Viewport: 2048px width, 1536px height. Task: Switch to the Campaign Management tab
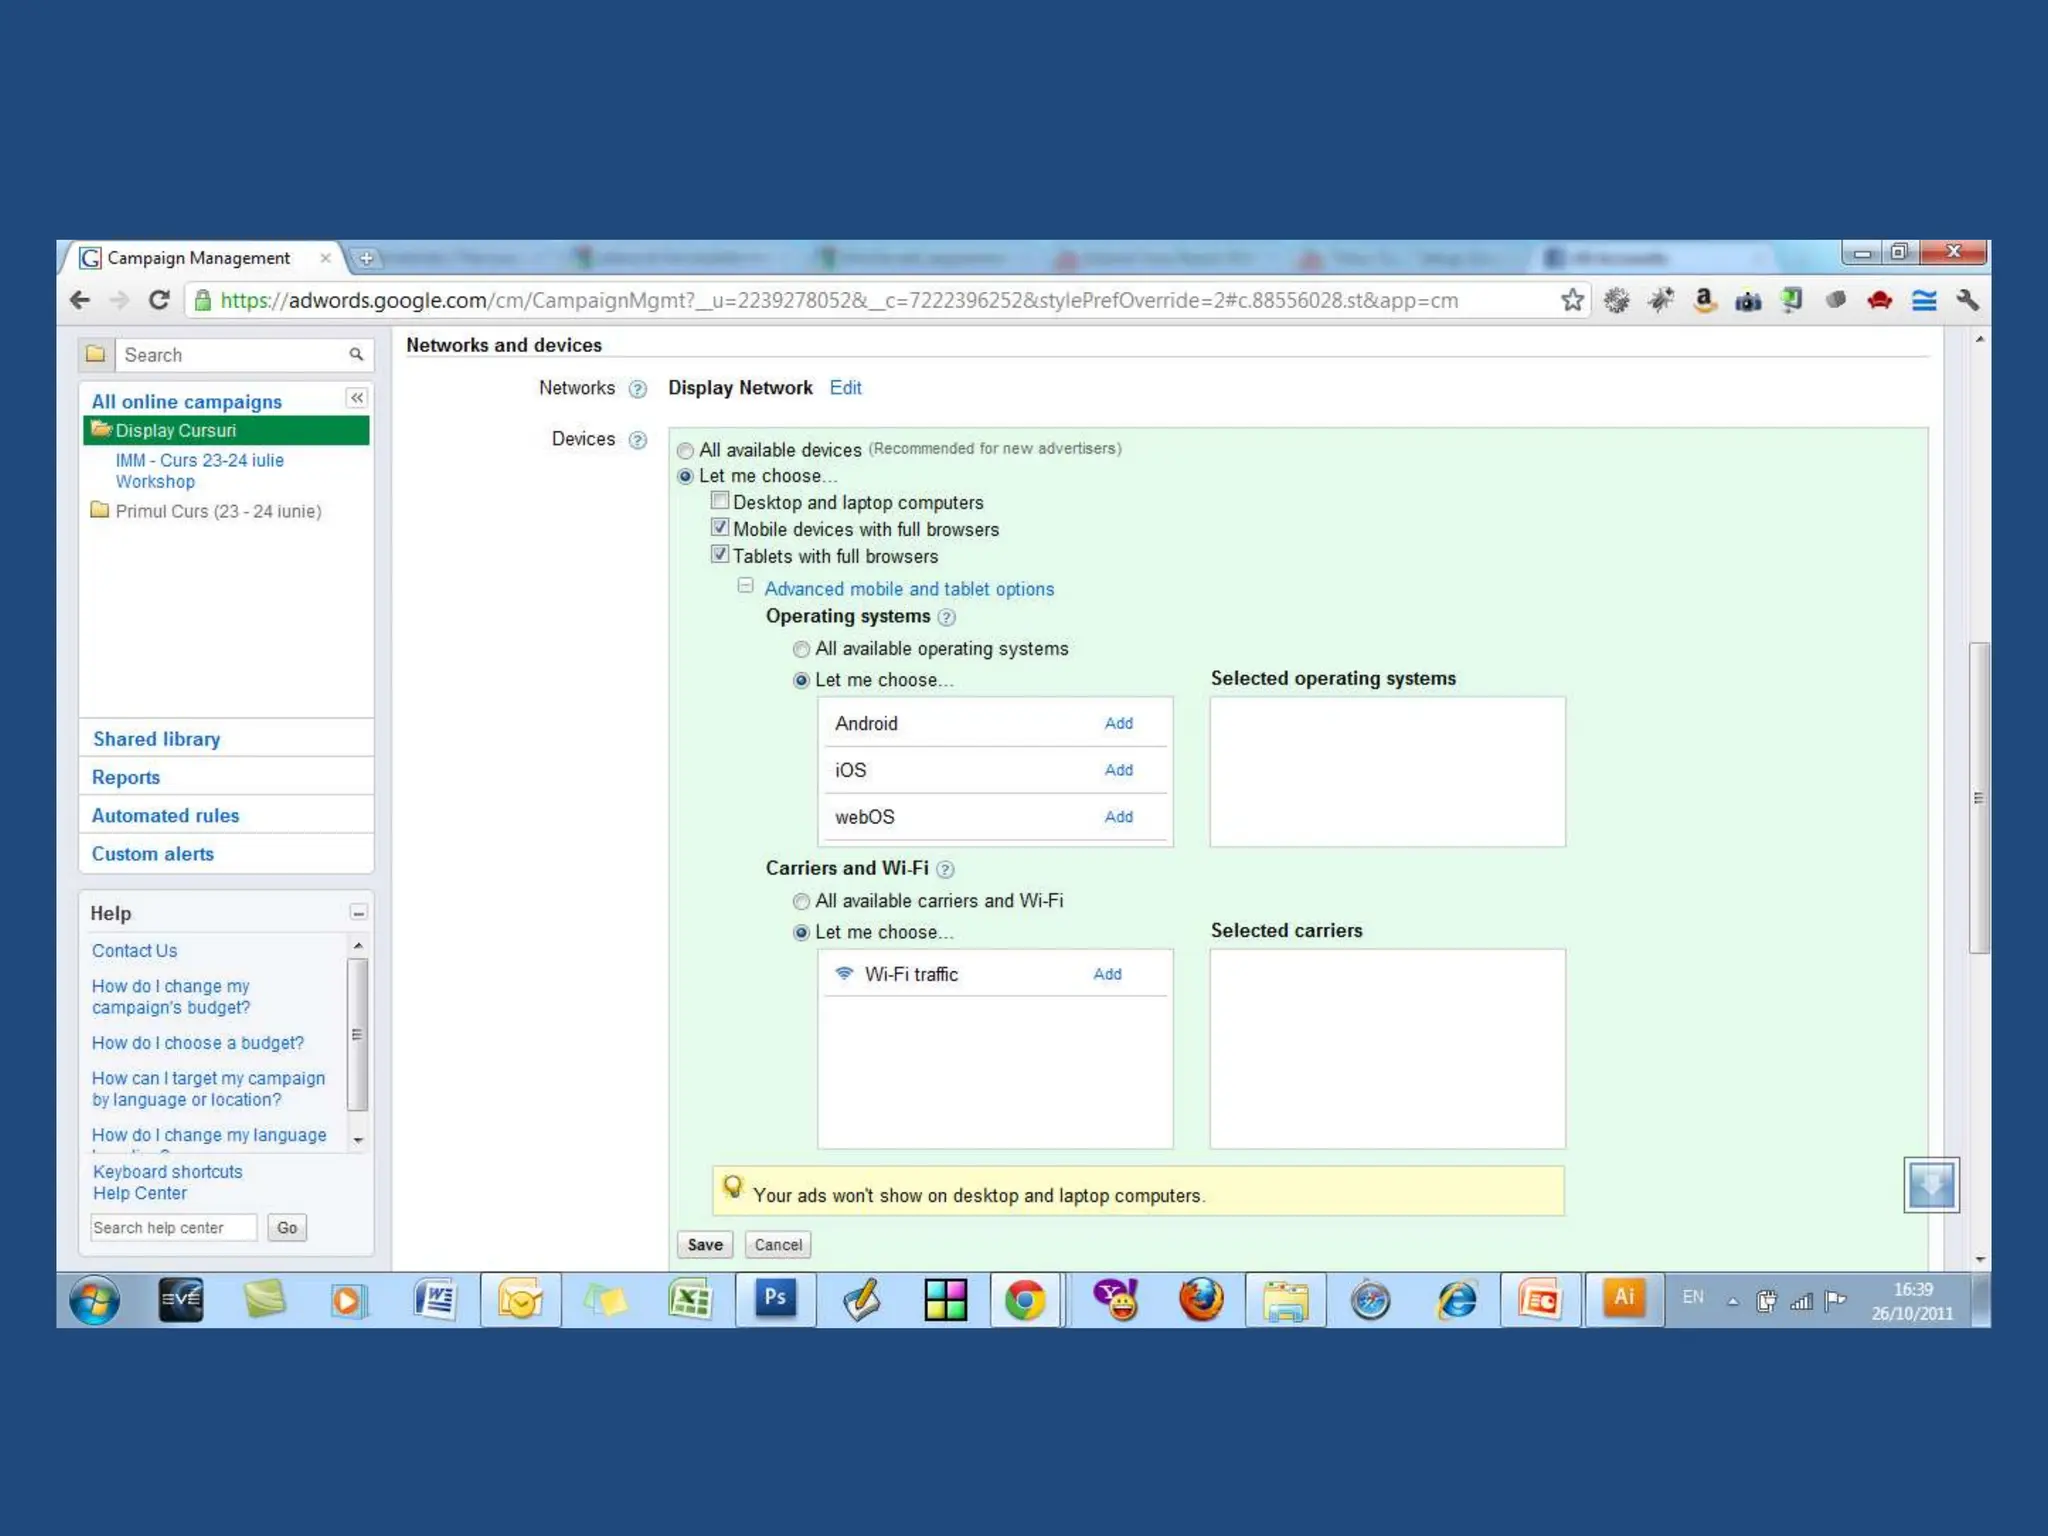pyautogui.click(x=199, y=258)
